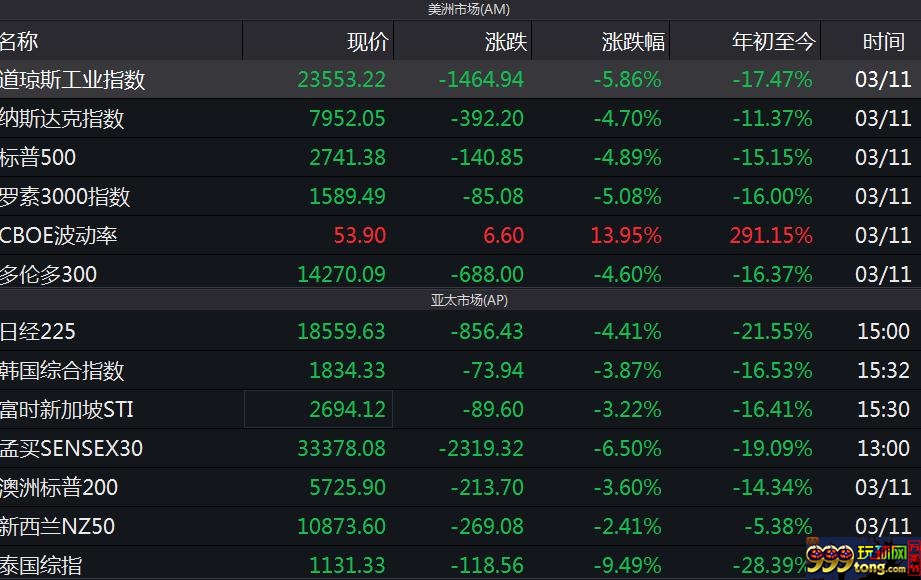Click the S&P 500 price 2741.38
Image resolution: width=921 pixels, height=580 pixels.
347,157
